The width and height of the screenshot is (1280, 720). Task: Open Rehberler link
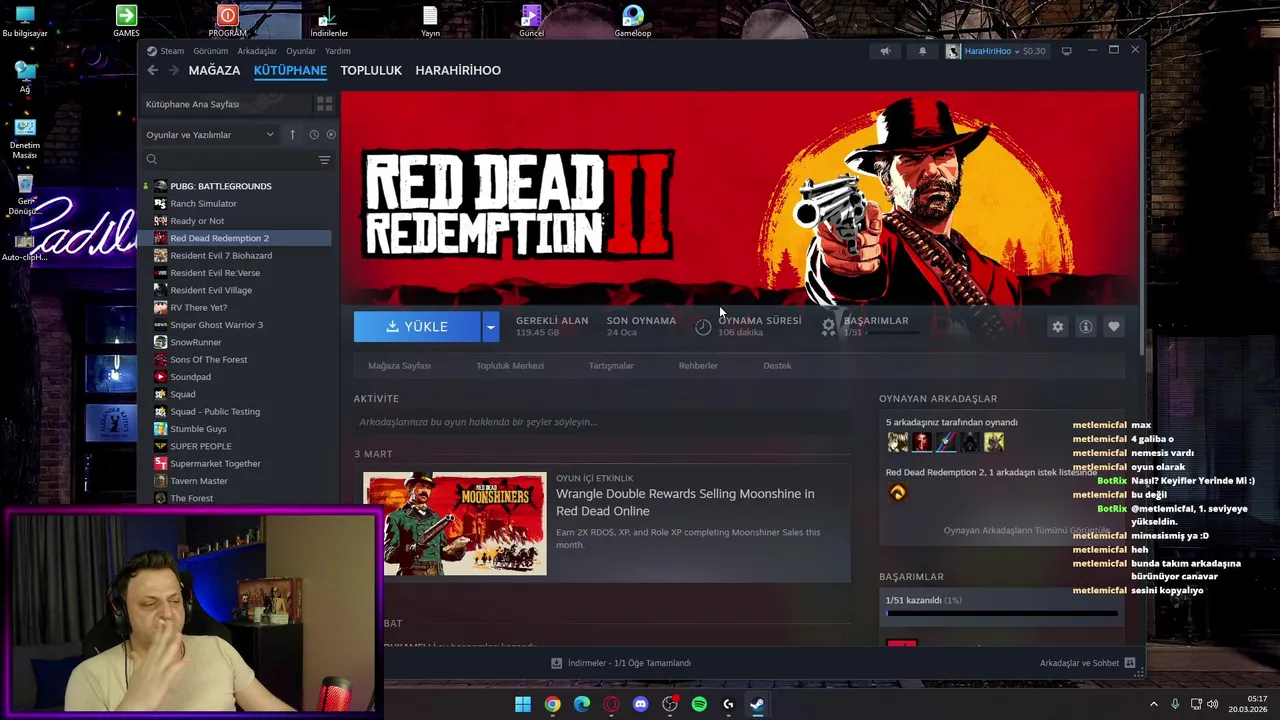[698, 366]
